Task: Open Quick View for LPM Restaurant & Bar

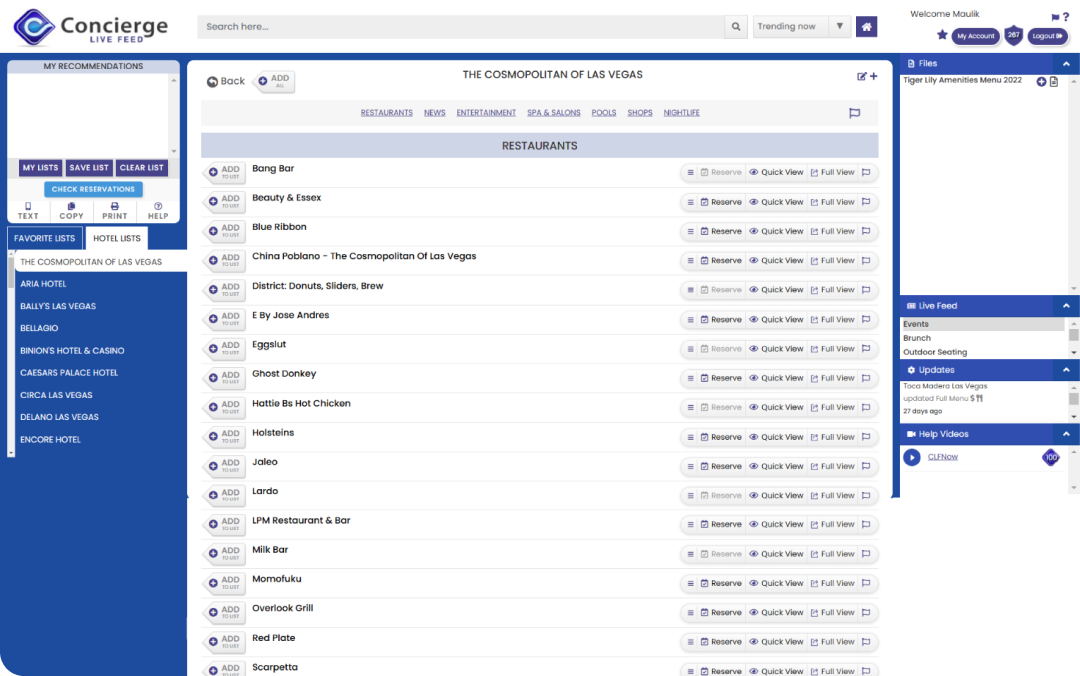Action: coord(776,524)
